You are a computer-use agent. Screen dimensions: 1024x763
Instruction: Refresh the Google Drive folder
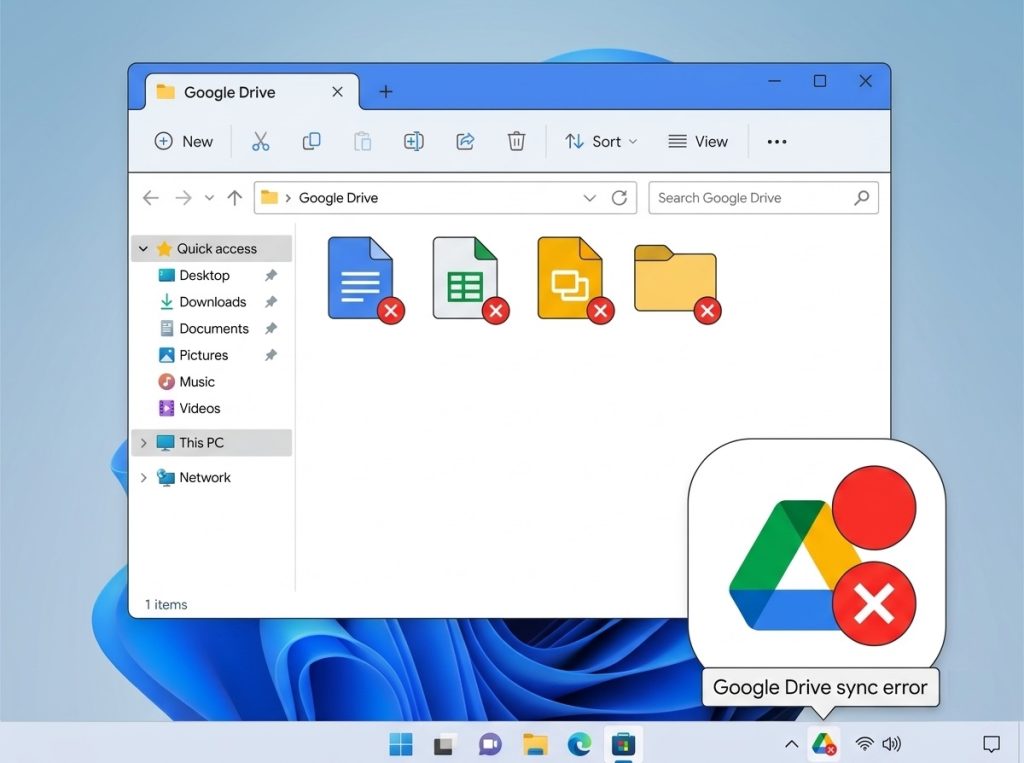(x=619, y=198)
